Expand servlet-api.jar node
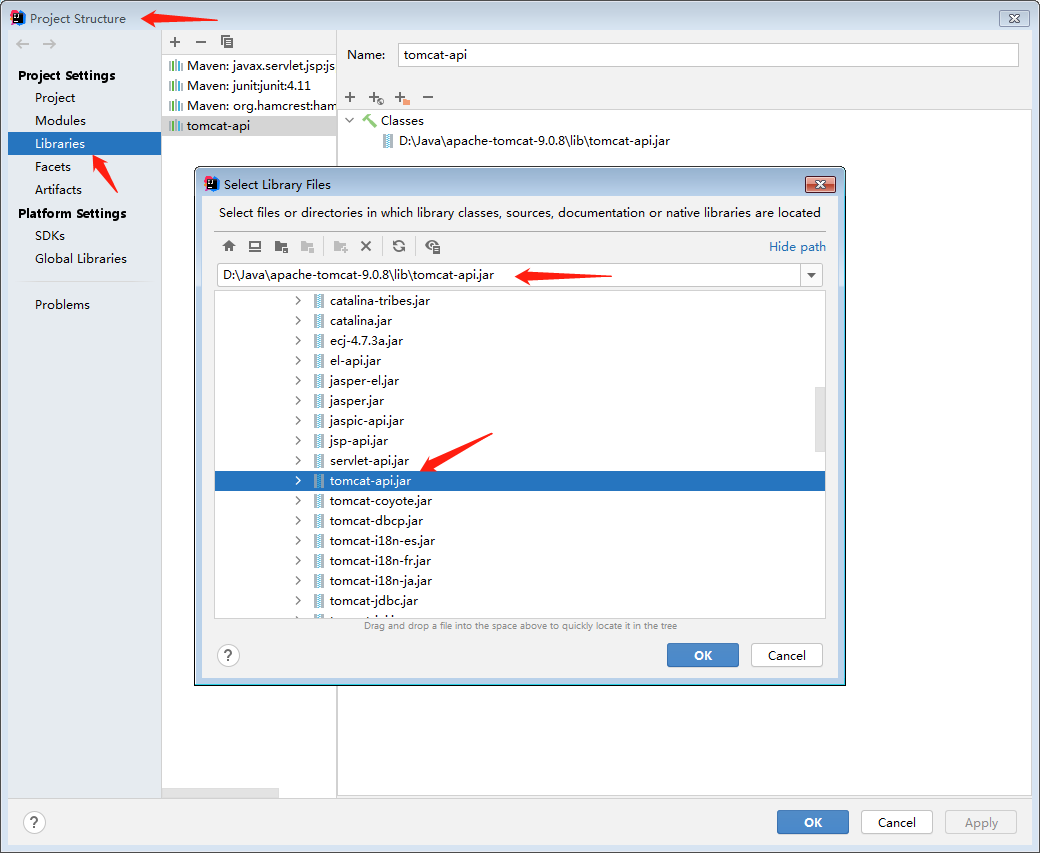 298,460
